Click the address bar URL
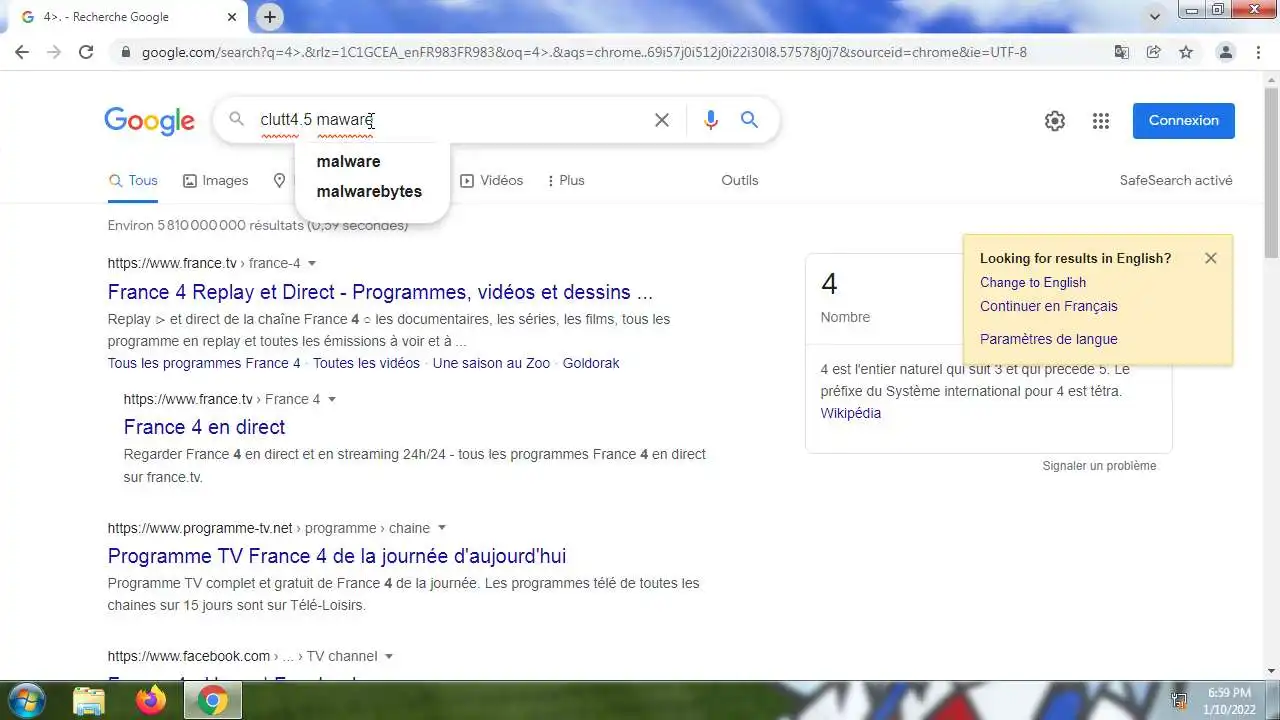The width and height of the screenshot is (1280, 720). click(x=584, y=52)
